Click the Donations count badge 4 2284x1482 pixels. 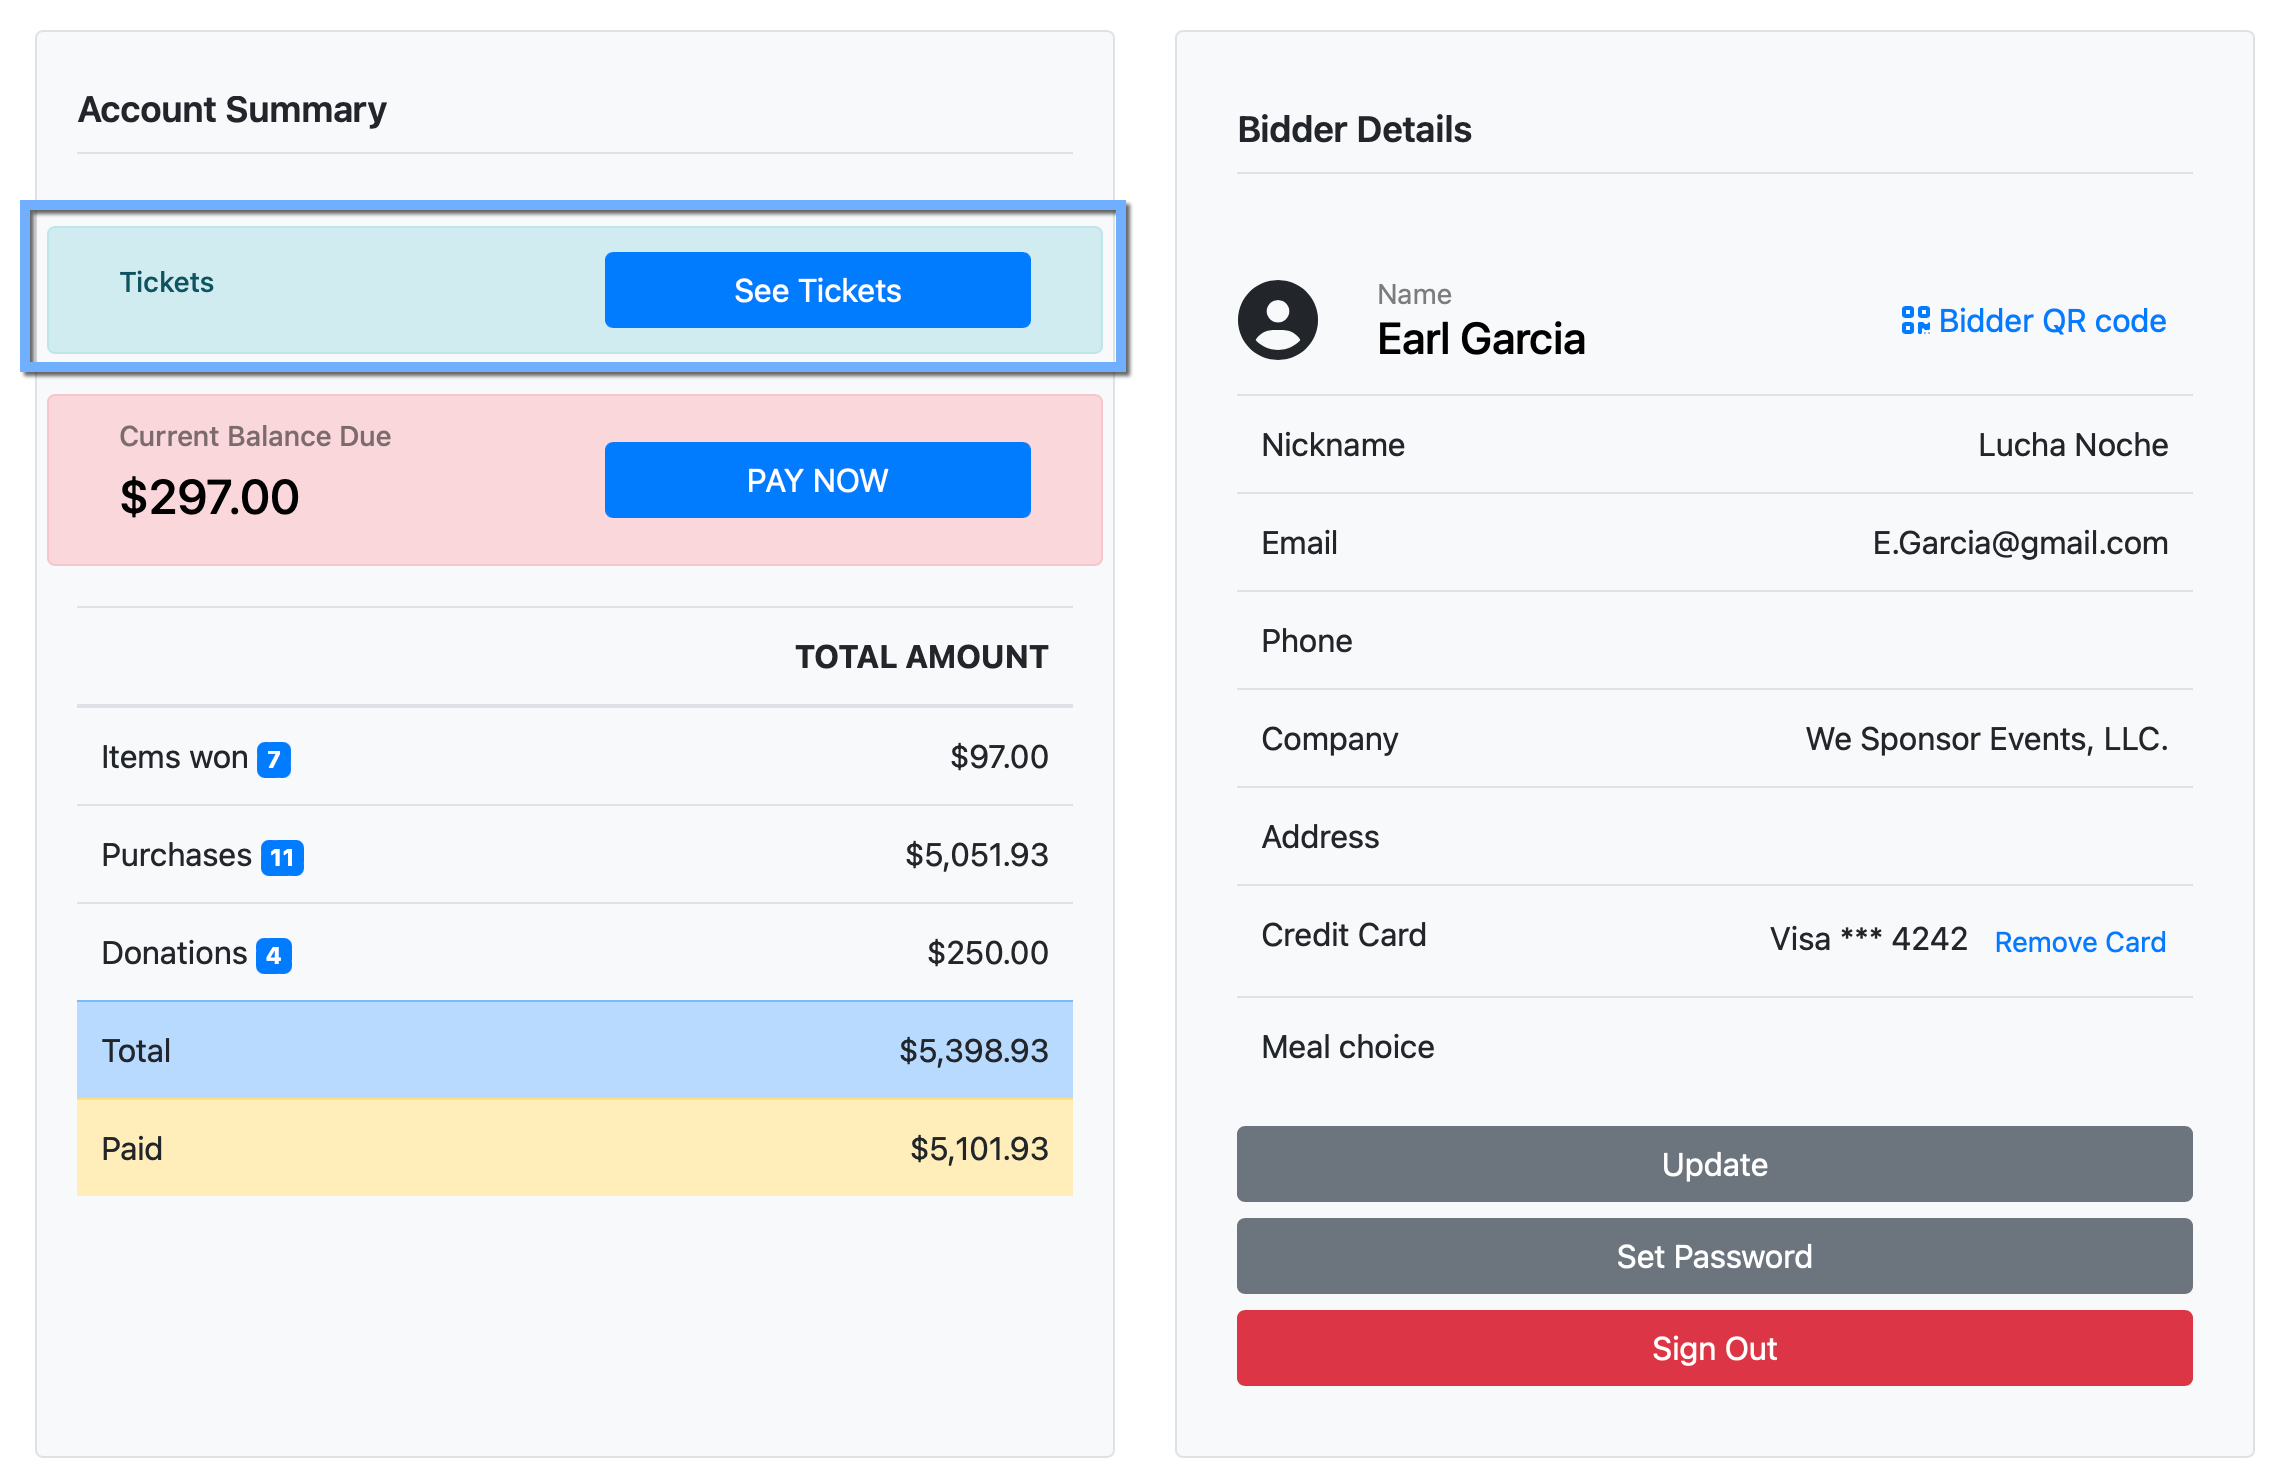click(x=273, y=955)
